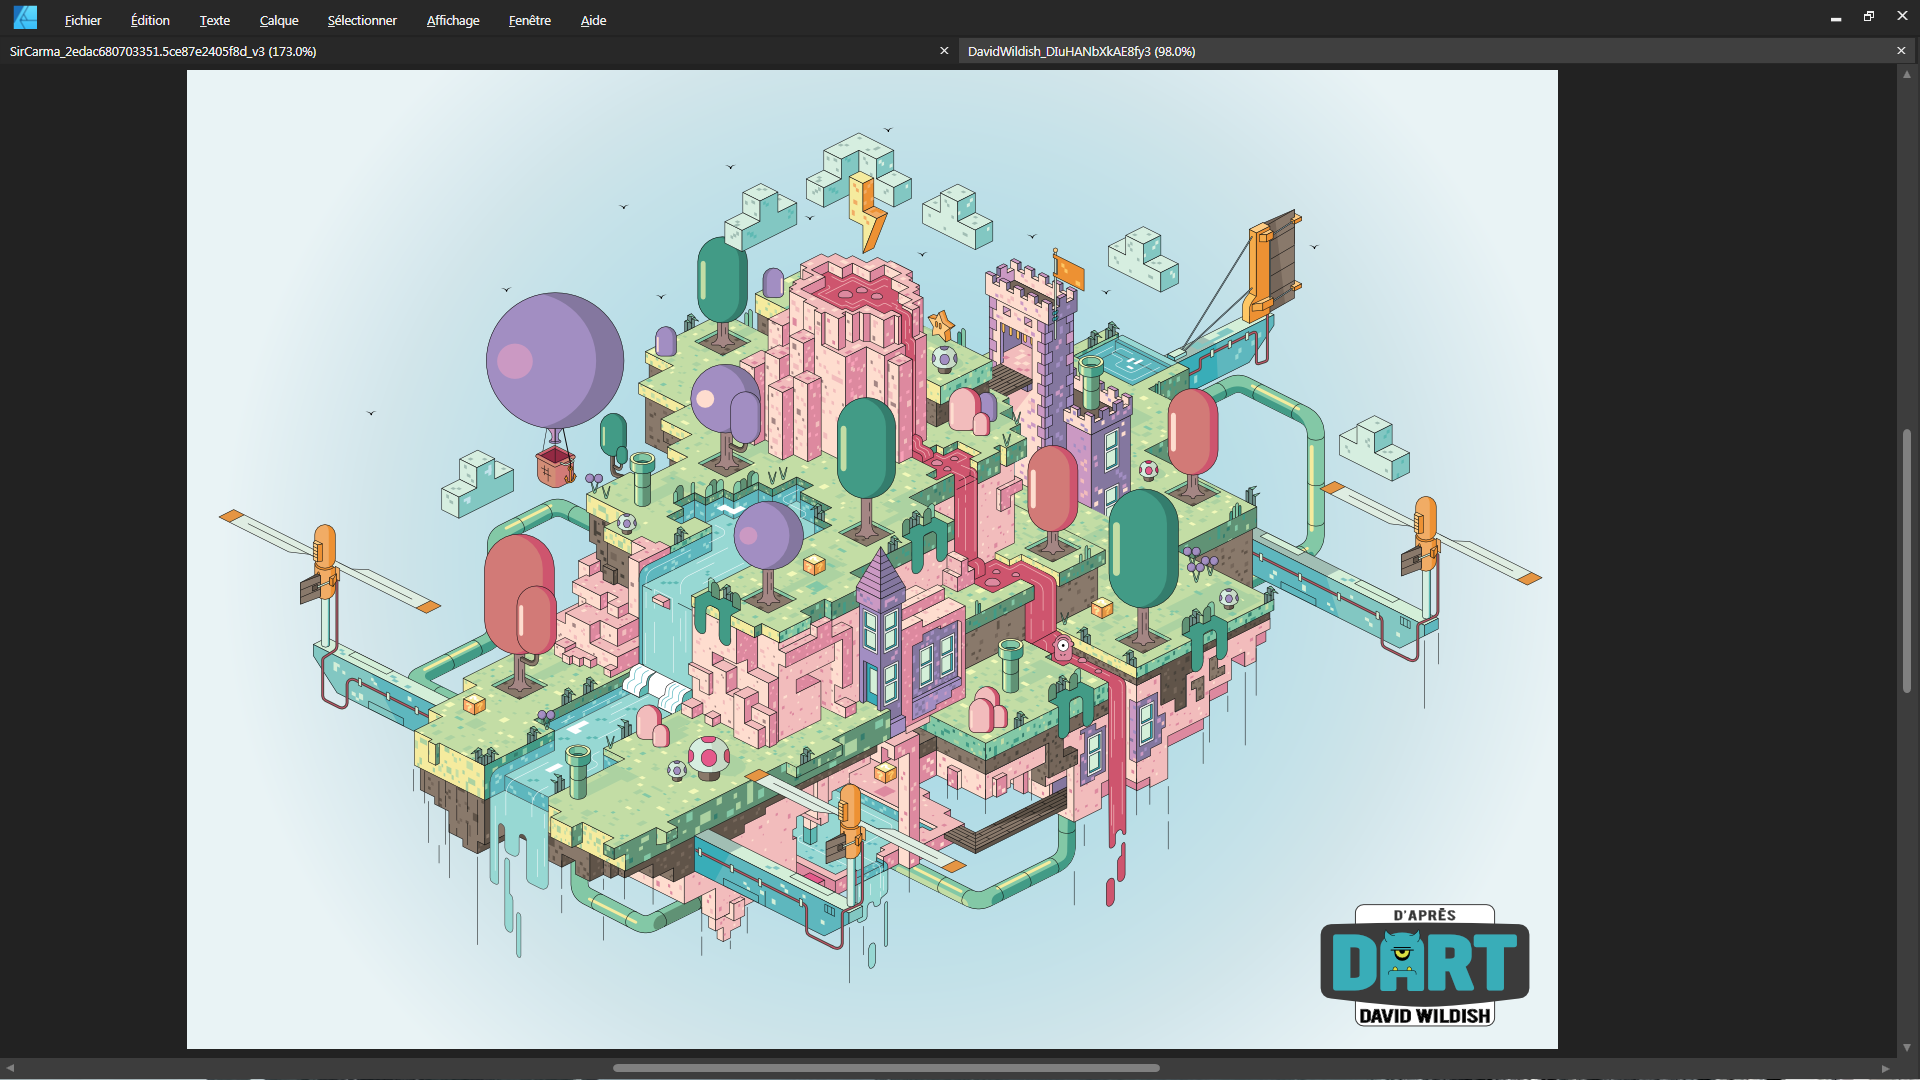Click the vertical scrollbar up arrow
This screenshot has height=1080, width=1920.
pos(1908,75)
